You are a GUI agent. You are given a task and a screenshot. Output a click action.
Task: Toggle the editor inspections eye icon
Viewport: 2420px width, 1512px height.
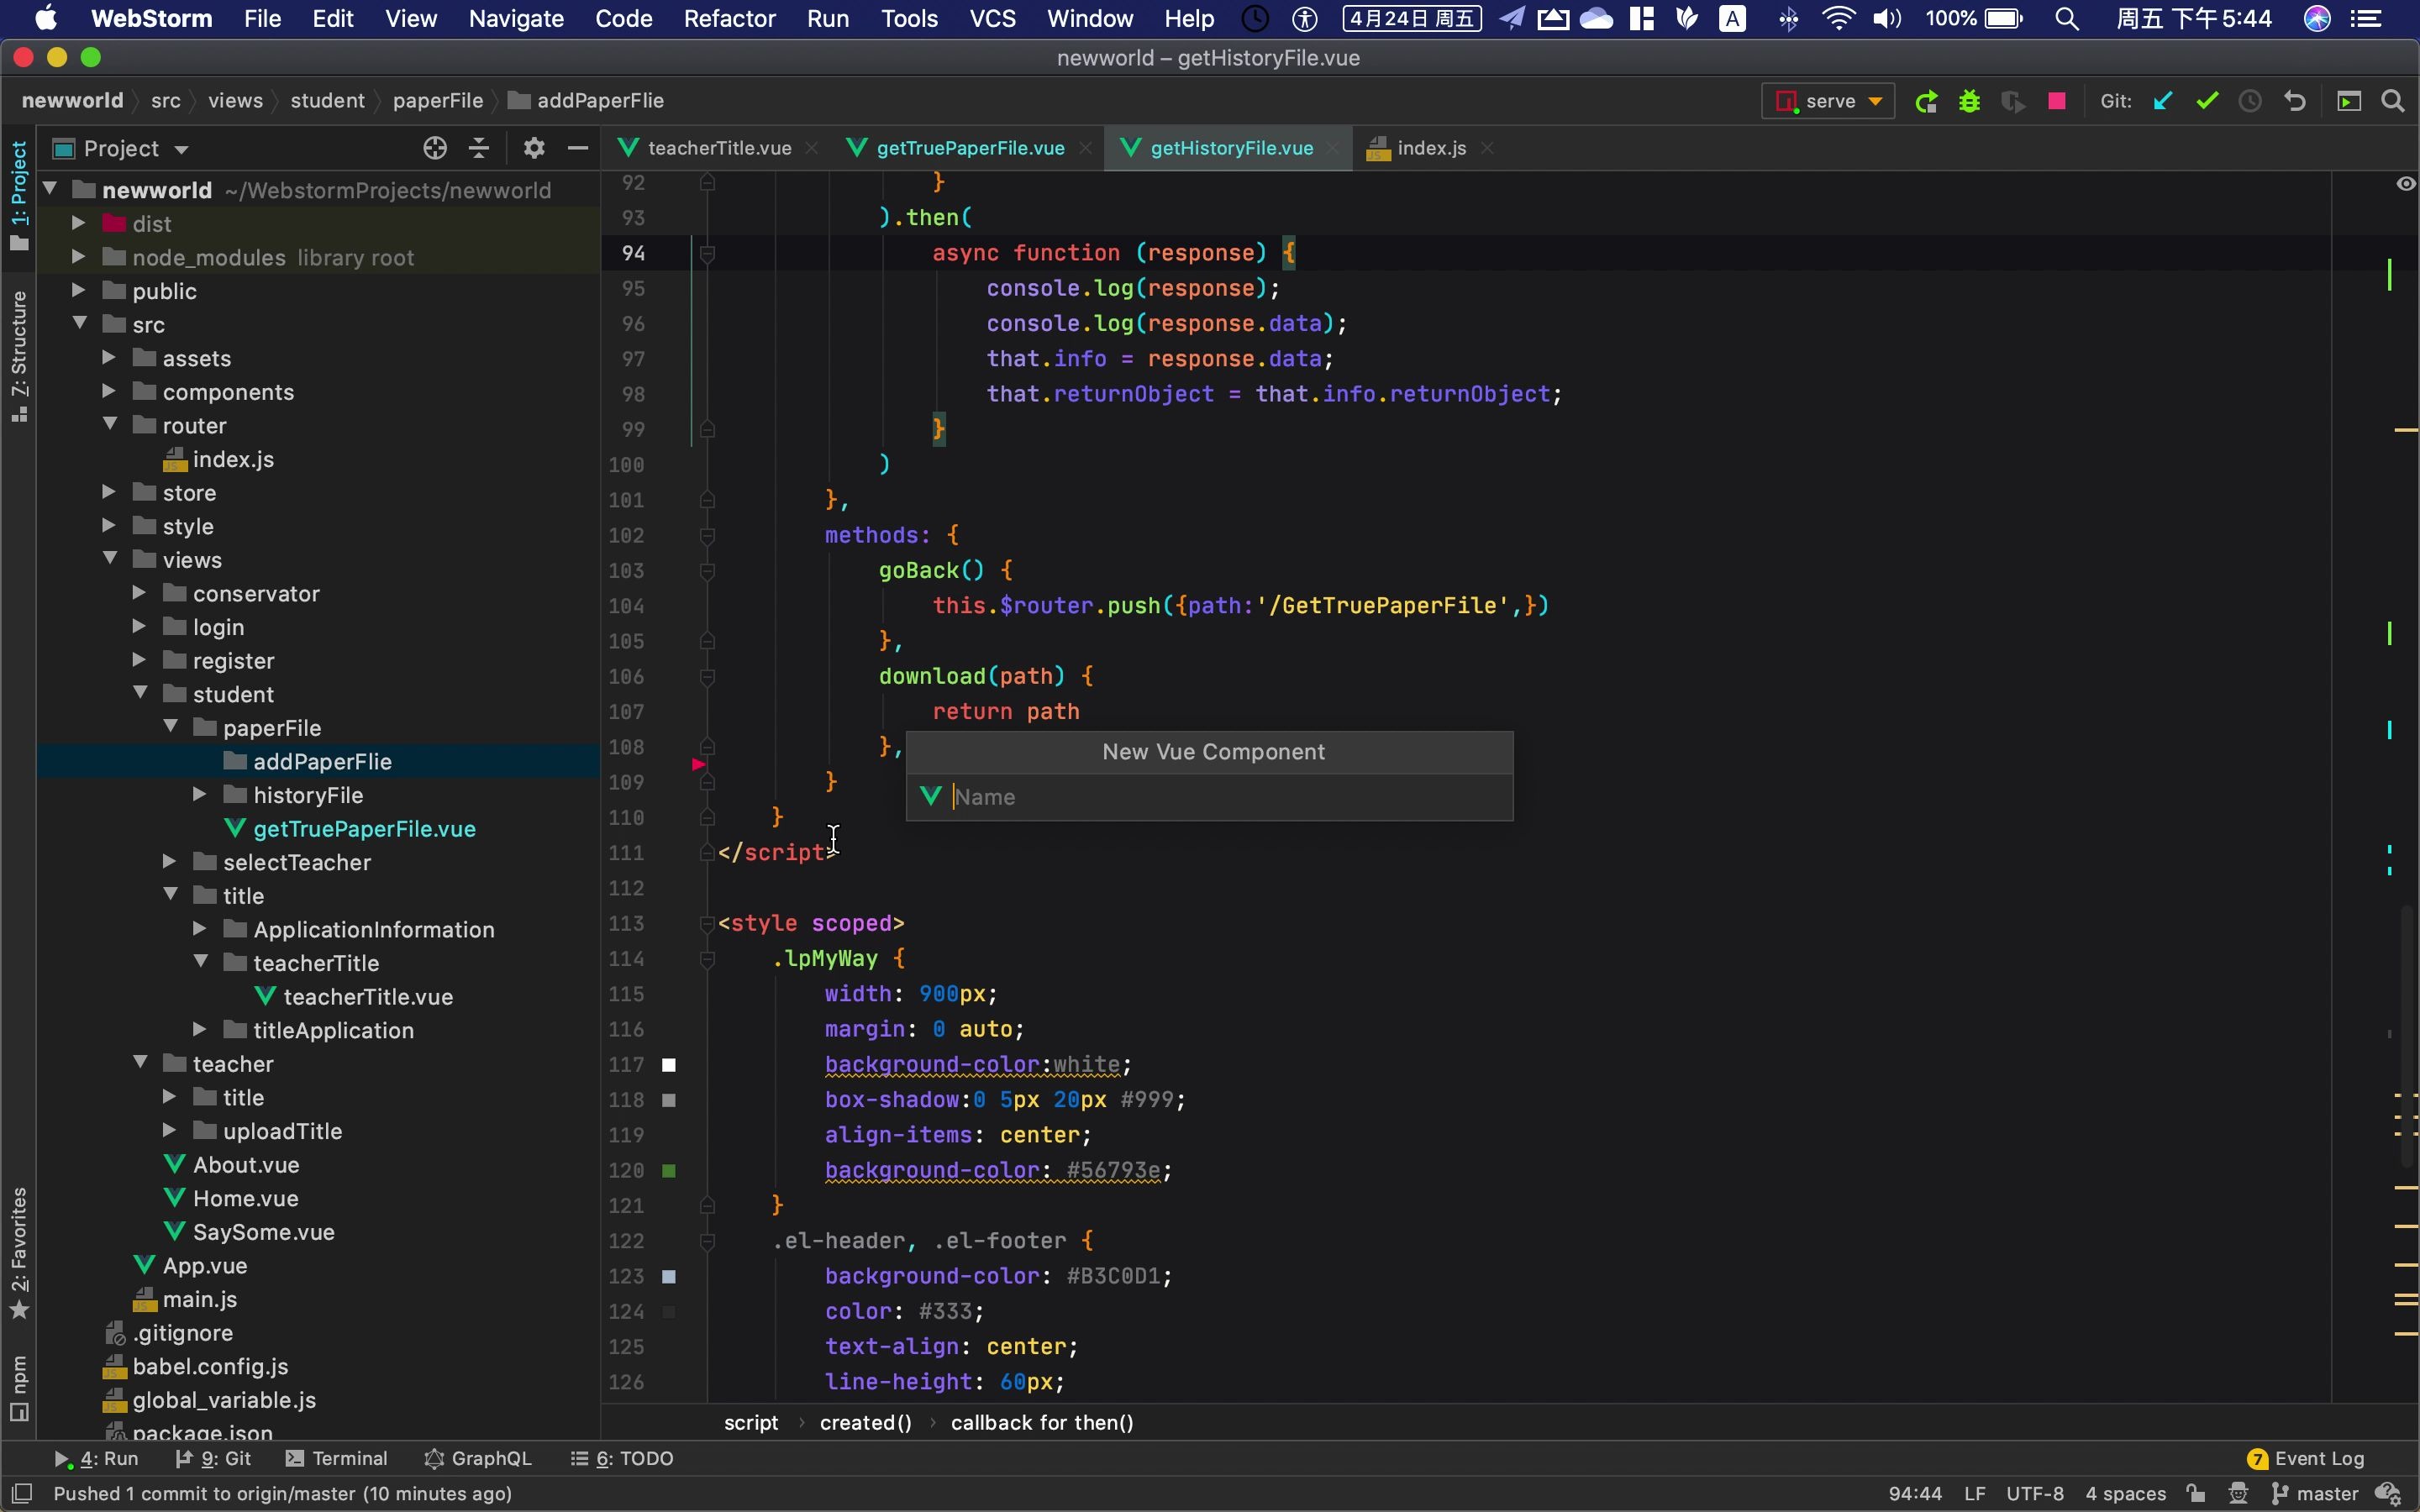(2406, 183)
